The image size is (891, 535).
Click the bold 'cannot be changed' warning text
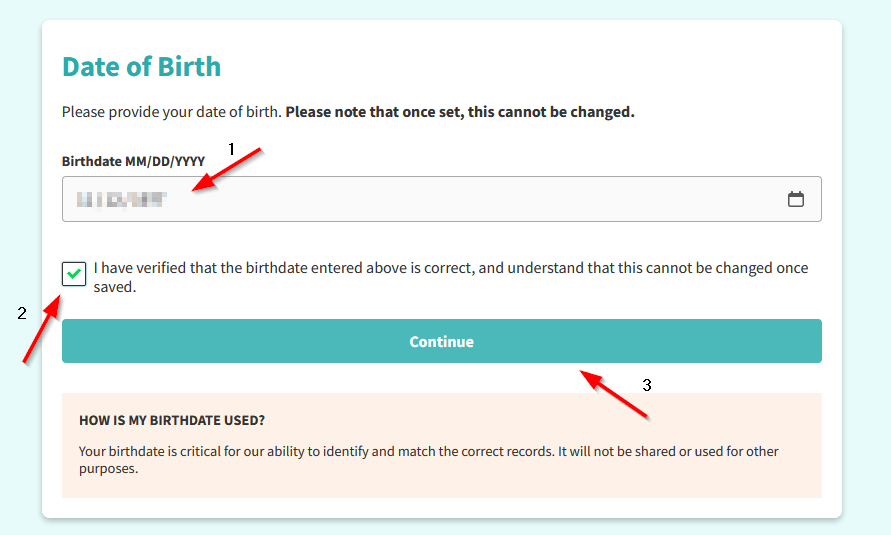pyautogui.click(x=460, y=112)
